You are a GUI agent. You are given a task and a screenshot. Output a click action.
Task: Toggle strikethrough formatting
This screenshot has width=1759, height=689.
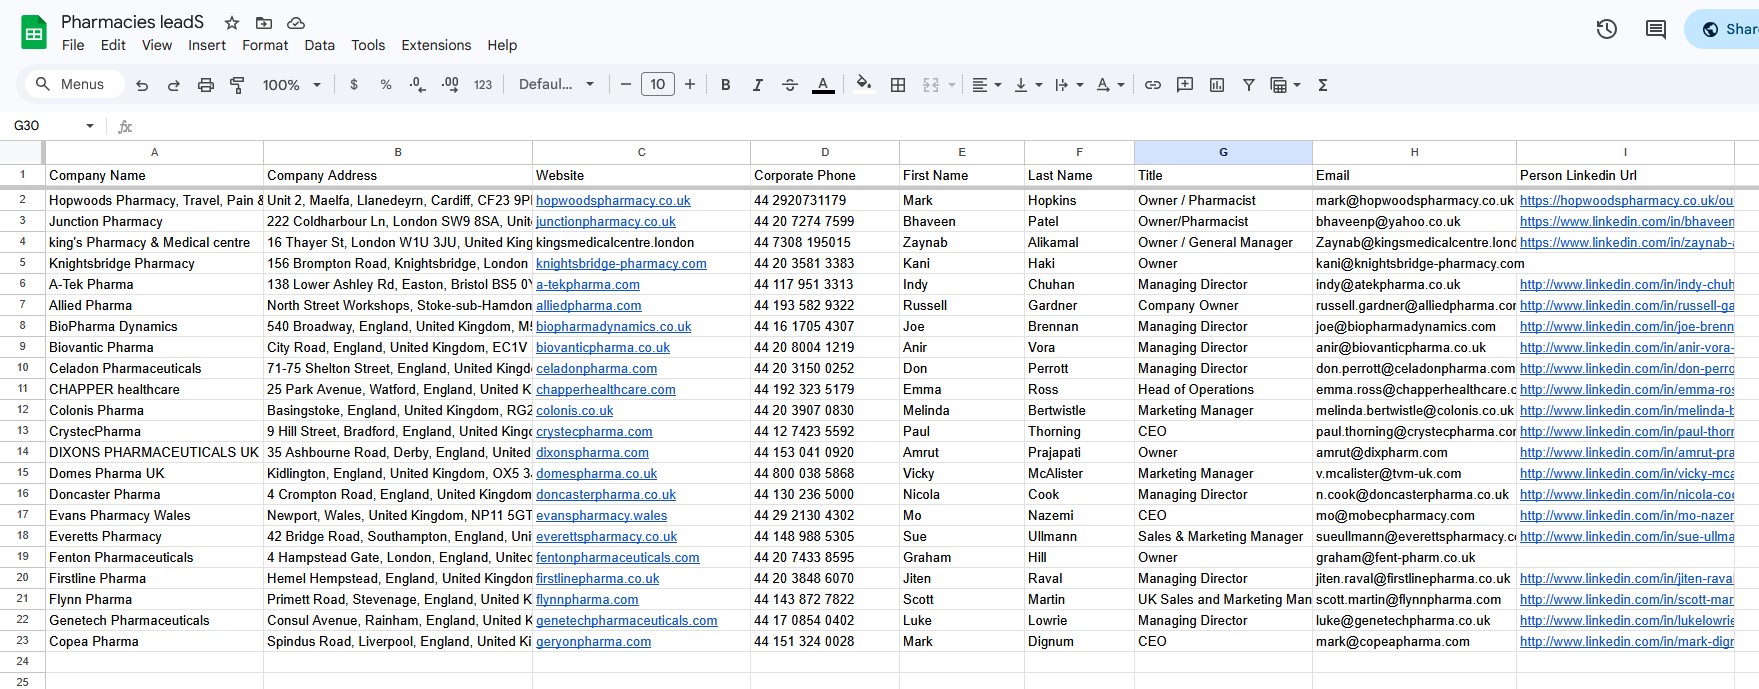coord(789,85)
